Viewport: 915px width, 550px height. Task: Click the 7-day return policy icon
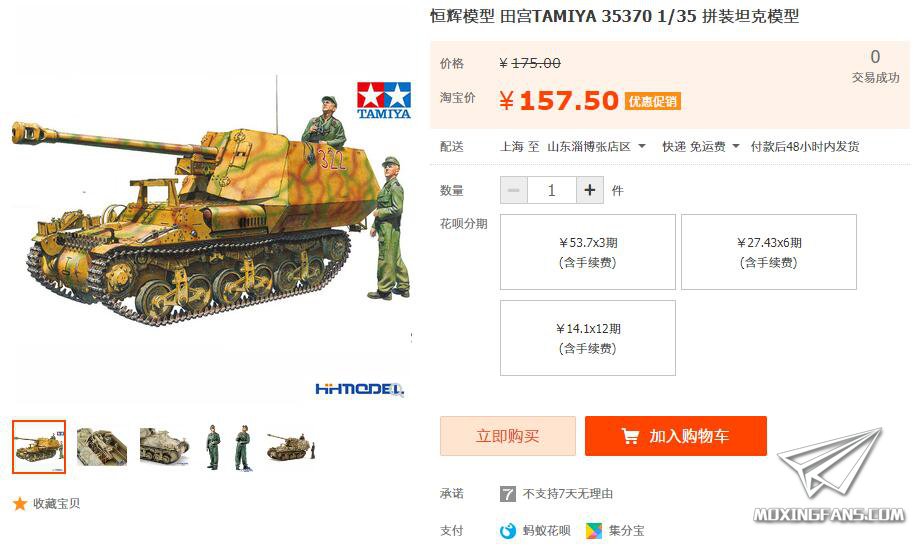coord(508,494)
